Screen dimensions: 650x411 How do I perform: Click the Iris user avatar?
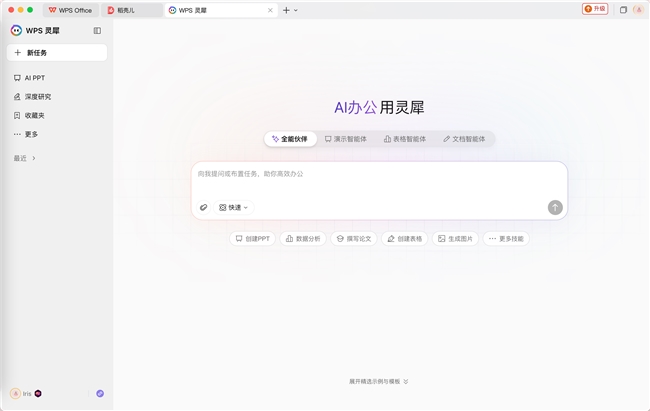click(x=16, y=394)
